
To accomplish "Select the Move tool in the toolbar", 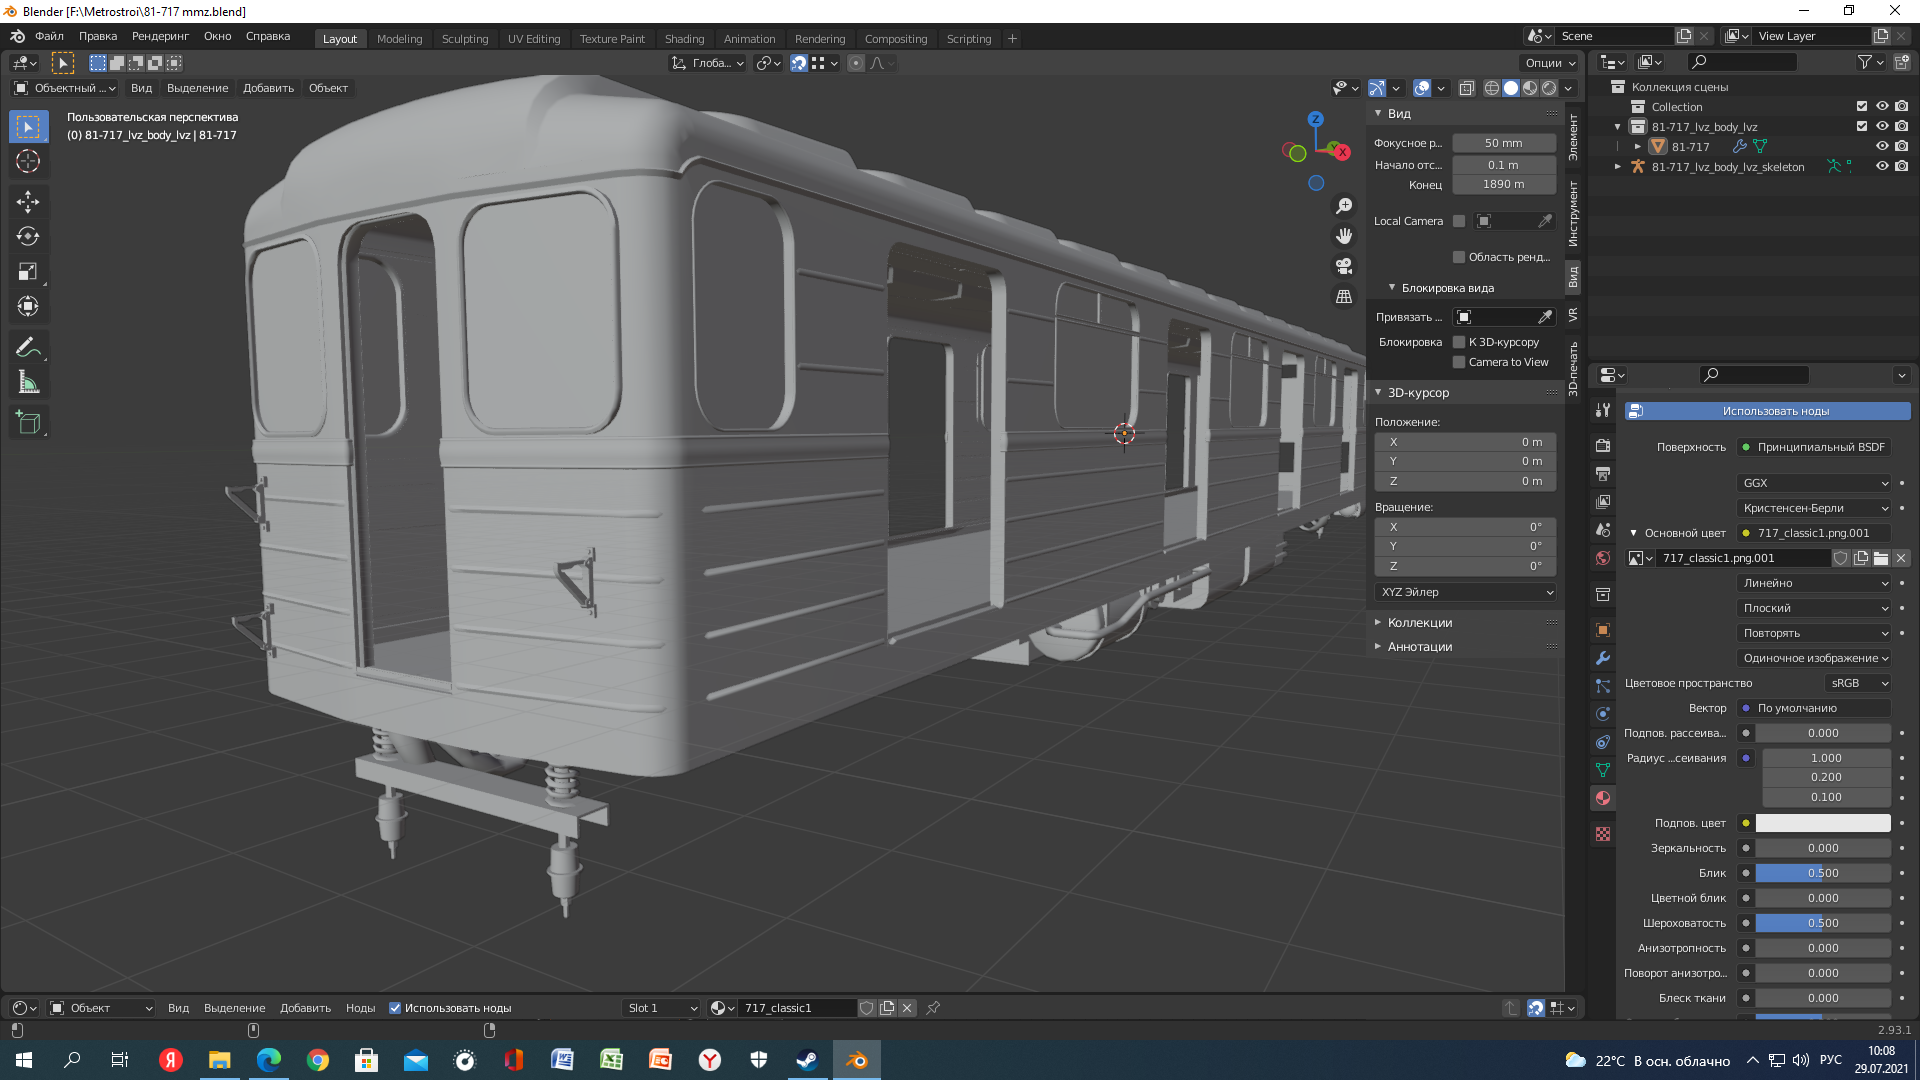I will click(28, 202).
